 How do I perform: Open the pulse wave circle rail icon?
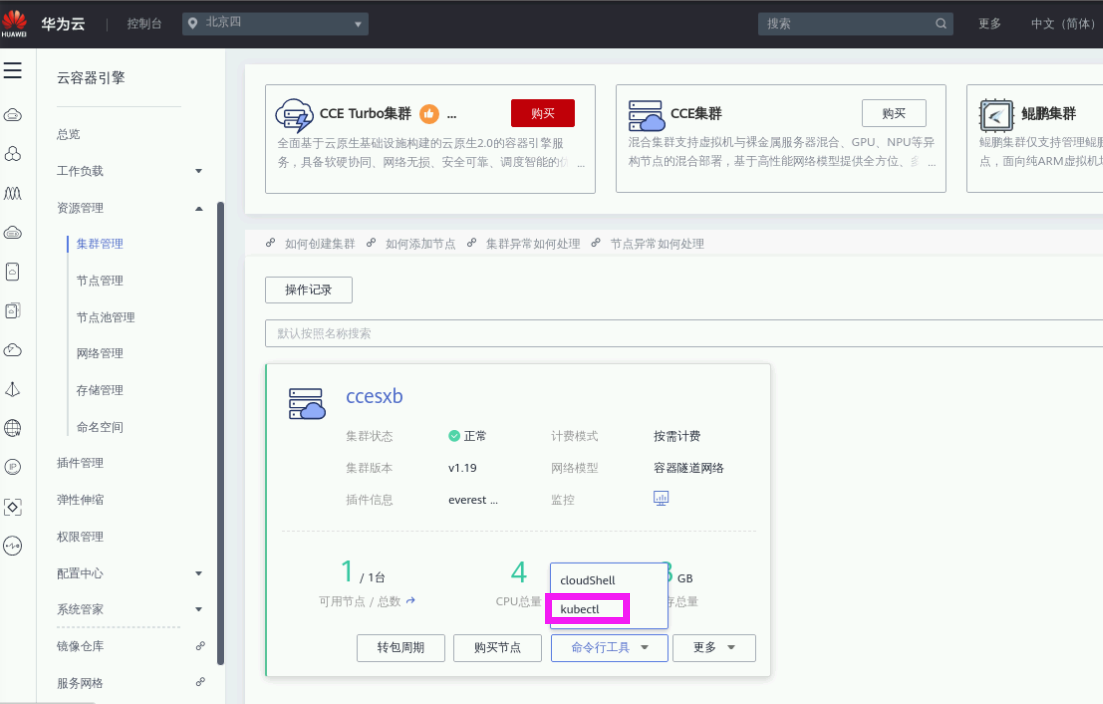tap(13, 546)
